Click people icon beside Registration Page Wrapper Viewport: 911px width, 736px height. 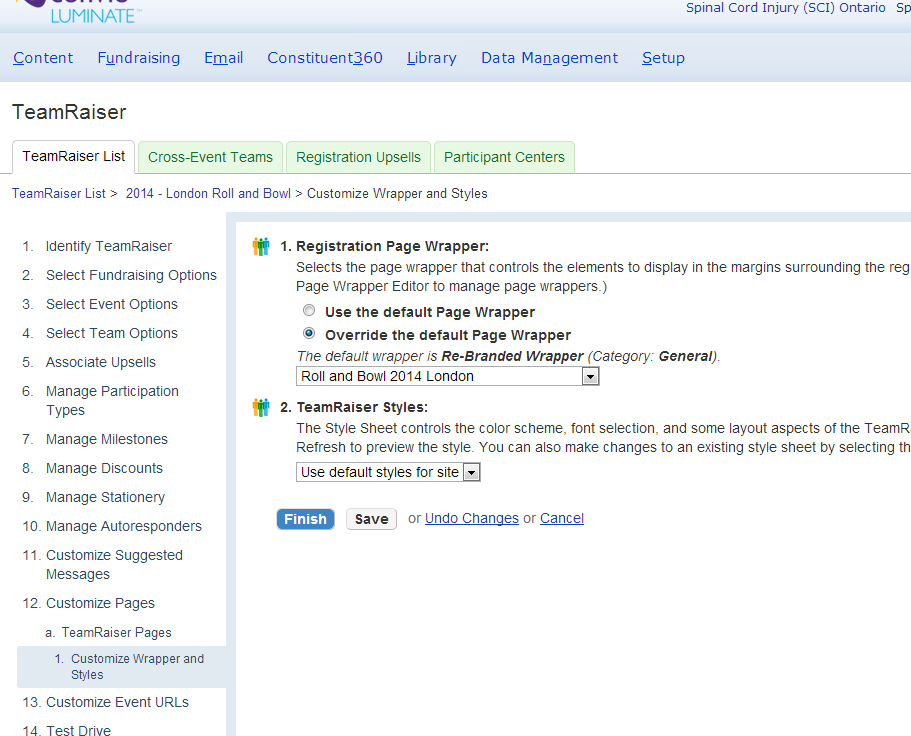click(x=261, y=246)
